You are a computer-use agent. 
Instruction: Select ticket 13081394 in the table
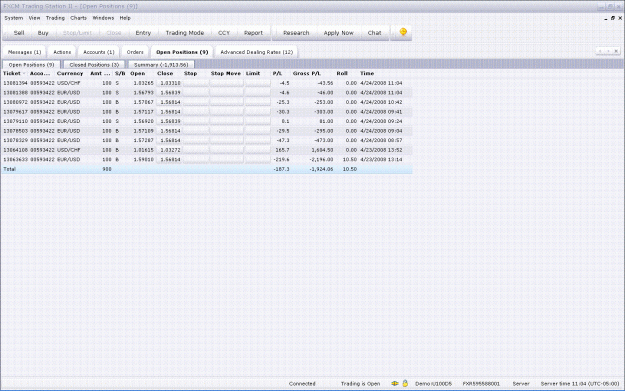click(16, 83)
